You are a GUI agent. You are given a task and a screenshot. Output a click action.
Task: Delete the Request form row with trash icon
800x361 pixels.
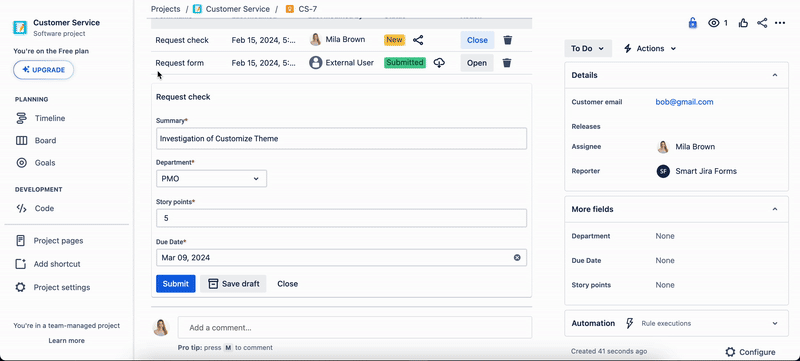click(507, 63)
